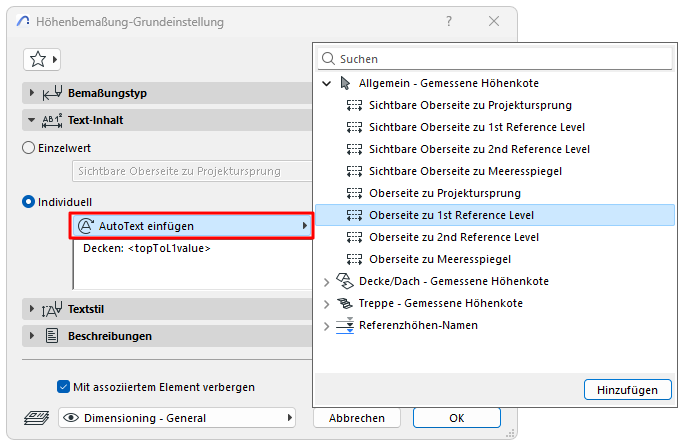Choose Sichtbare Oberseite zu Projektursprung in list
Viewport: 682px width, 446px height.
(x=495, y=105)
